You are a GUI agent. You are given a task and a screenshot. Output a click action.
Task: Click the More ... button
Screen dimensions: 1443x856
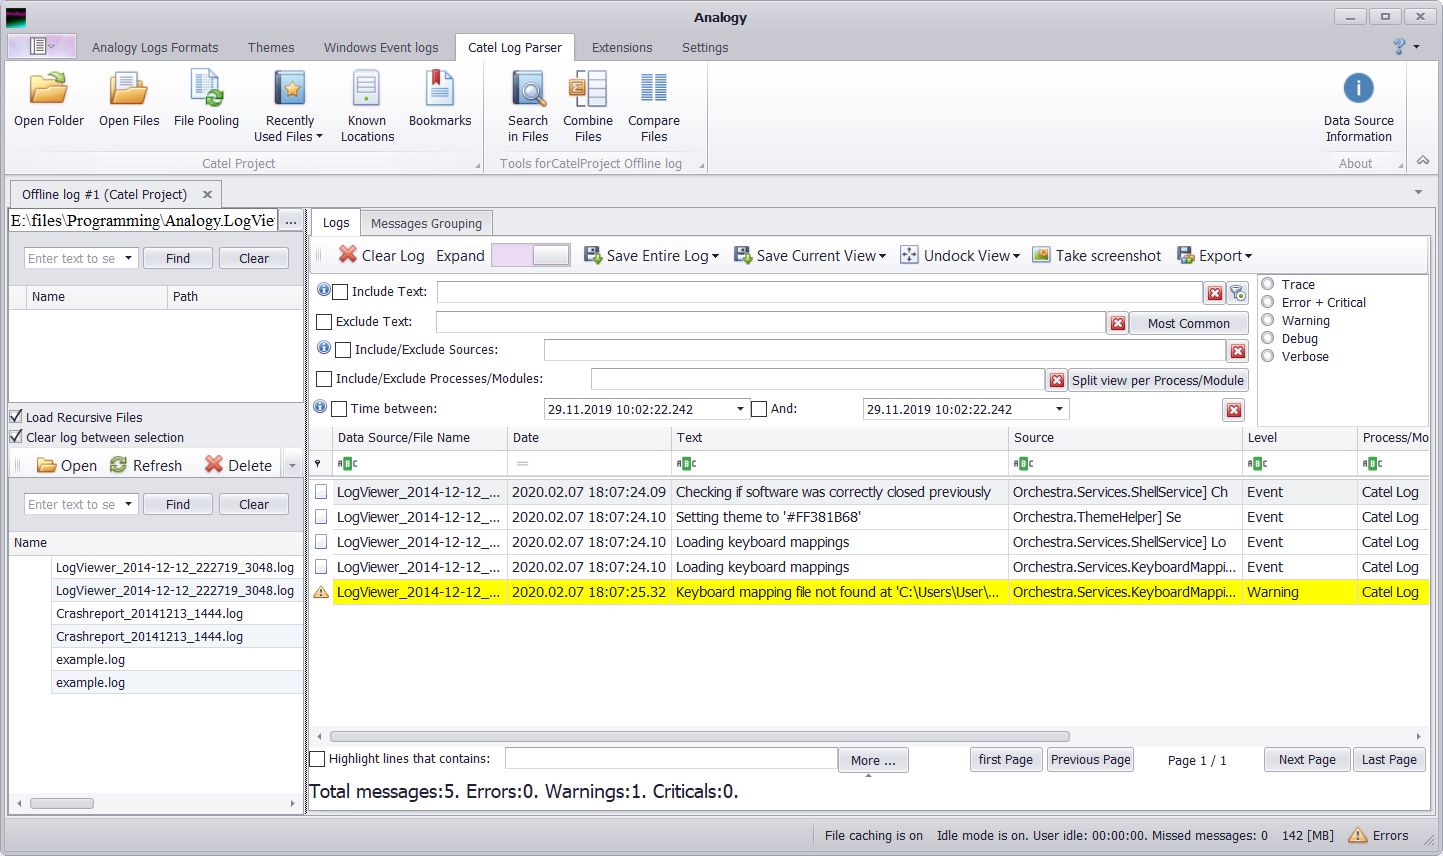click(x=874, y=760)
